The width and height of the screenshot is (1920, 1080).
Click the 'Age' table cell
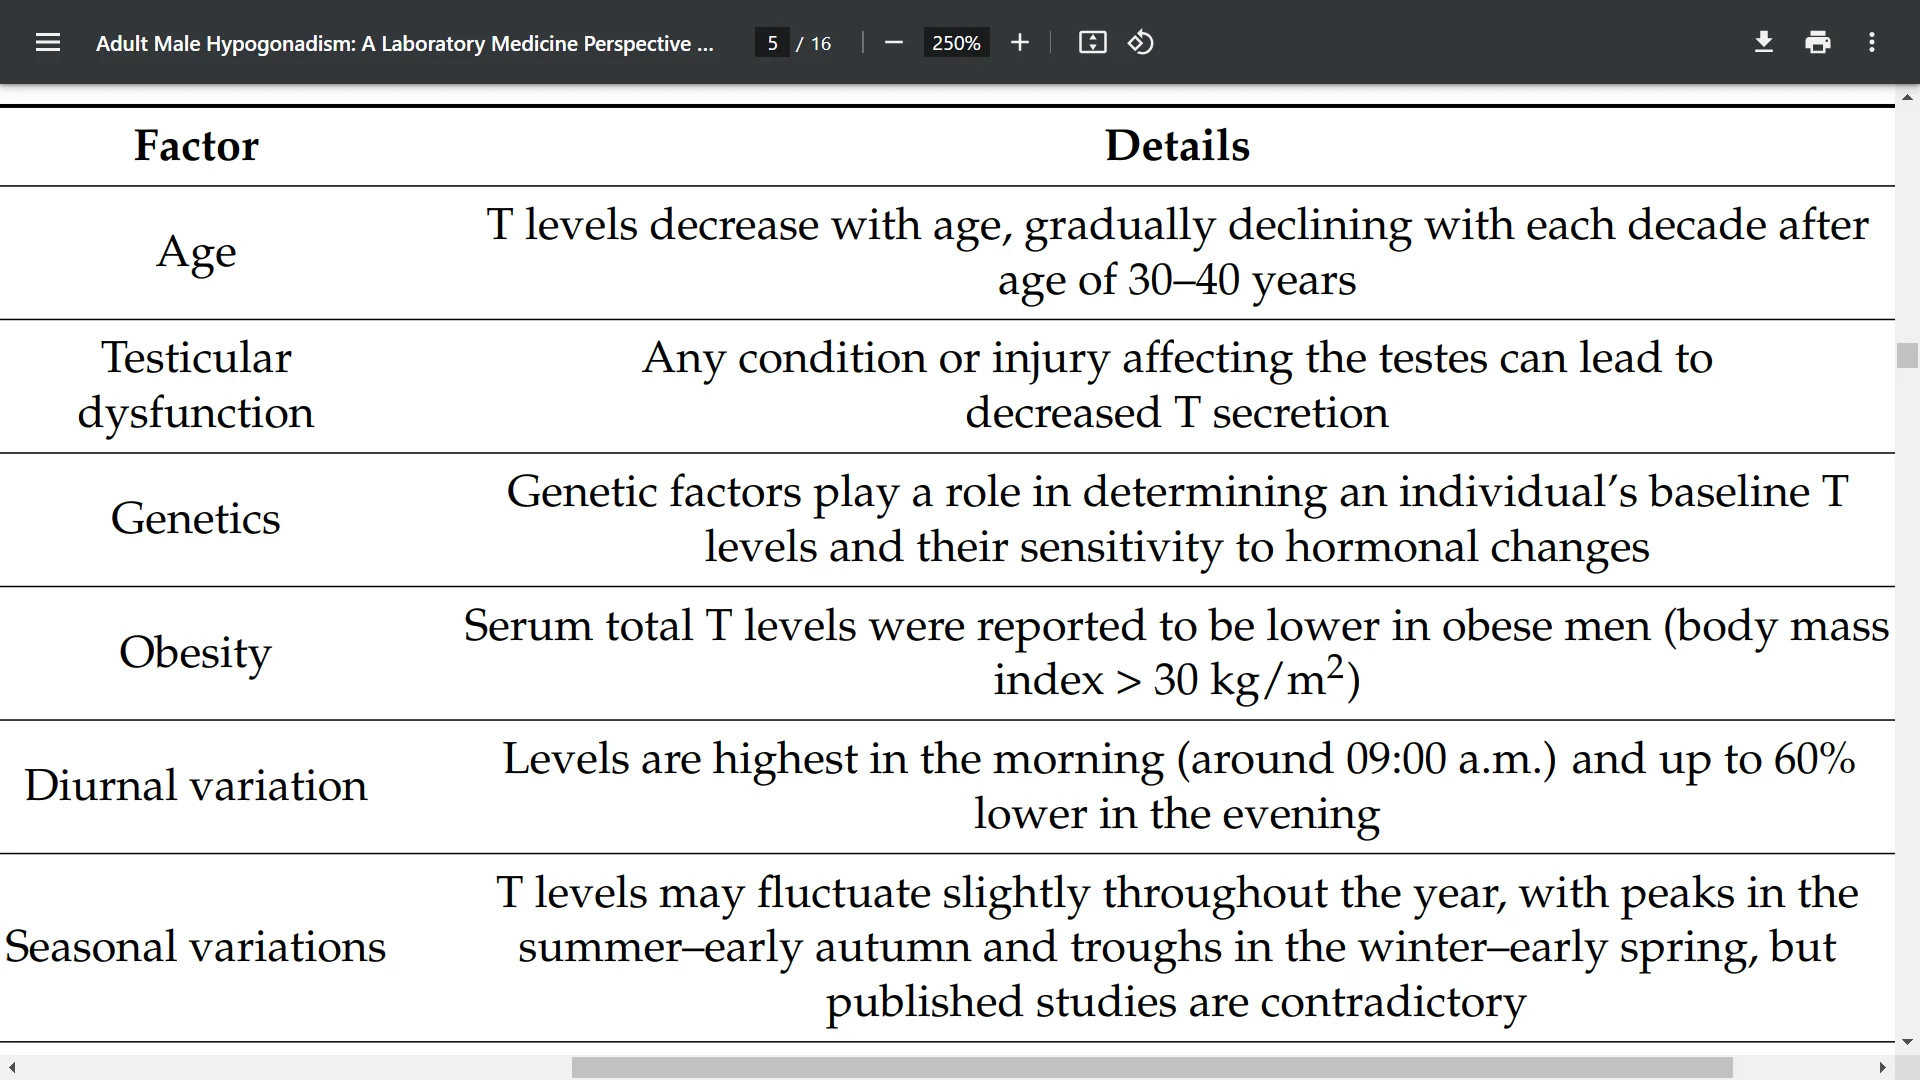point(196,252)
